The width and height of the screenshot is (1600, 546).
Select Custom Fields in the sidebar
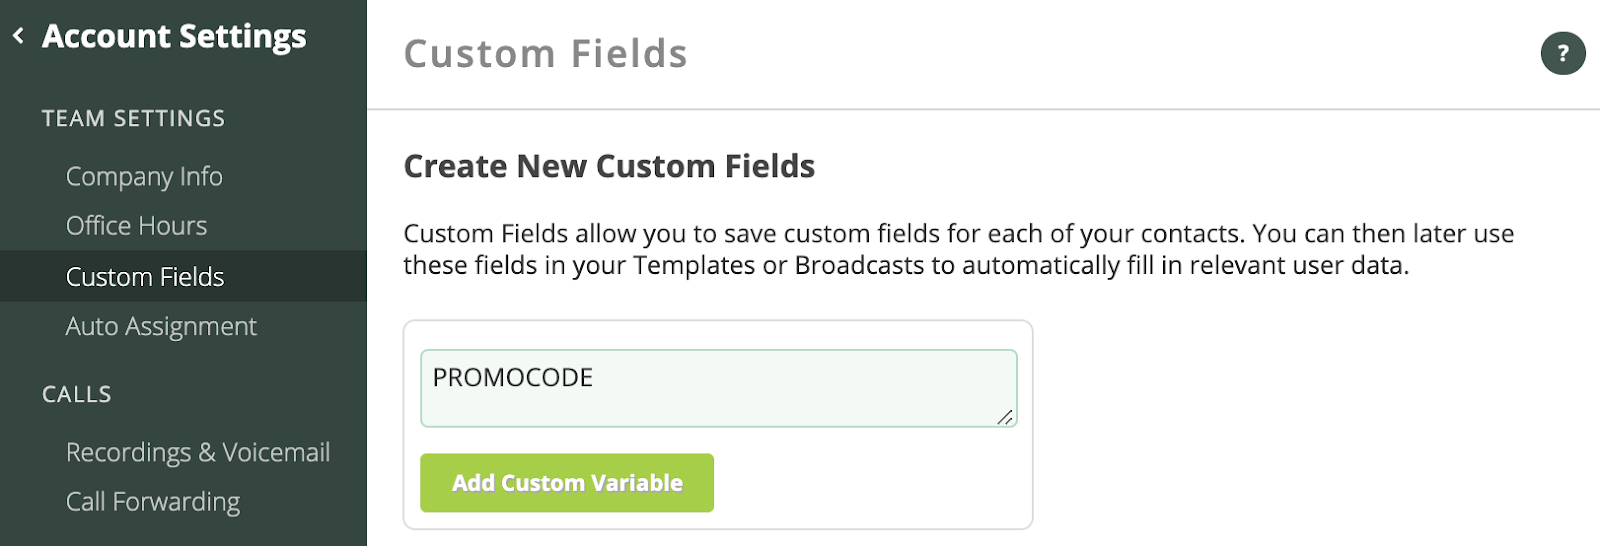[x=145, y=277]
